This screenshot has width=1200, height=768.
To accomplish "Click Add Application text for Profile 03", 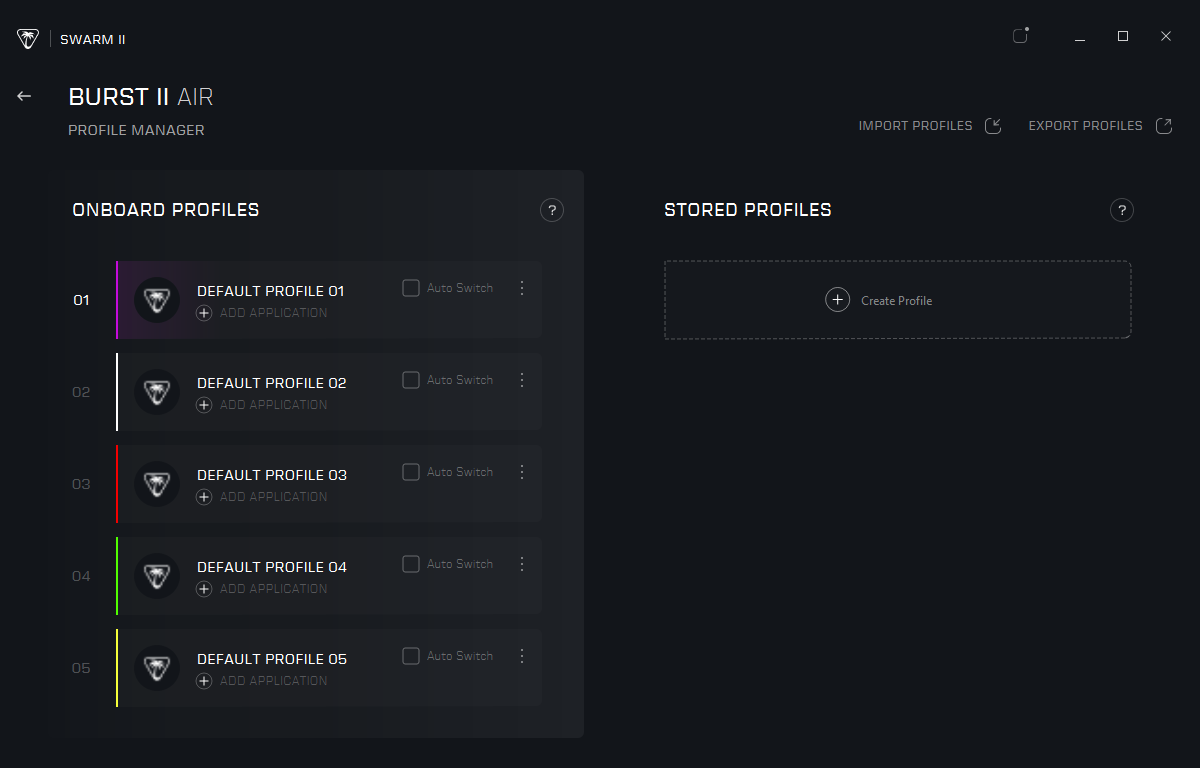I will coord(273,497).
